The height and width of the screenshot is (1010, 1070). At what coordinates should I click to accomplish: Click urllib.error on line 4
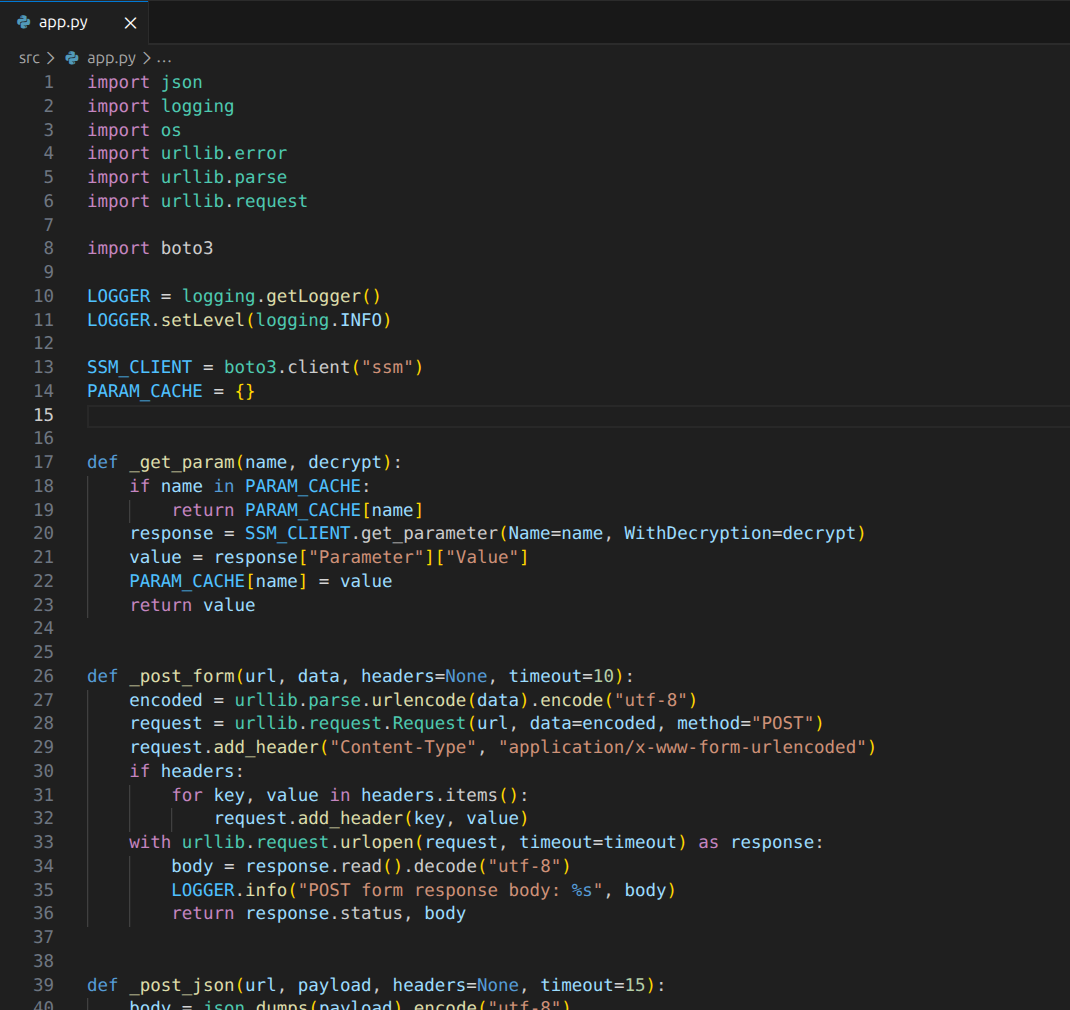[224, 154]
